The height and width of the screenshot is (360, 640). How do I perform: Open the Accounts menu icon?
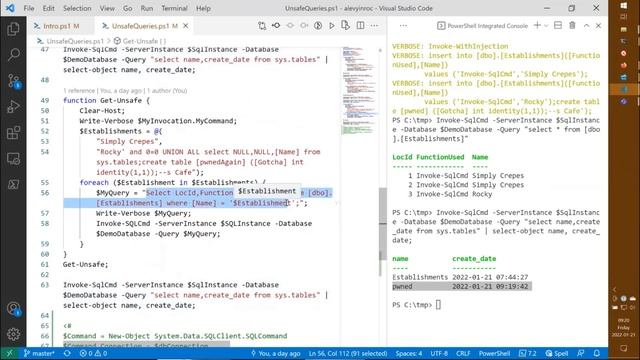click(x=13, y=309)
